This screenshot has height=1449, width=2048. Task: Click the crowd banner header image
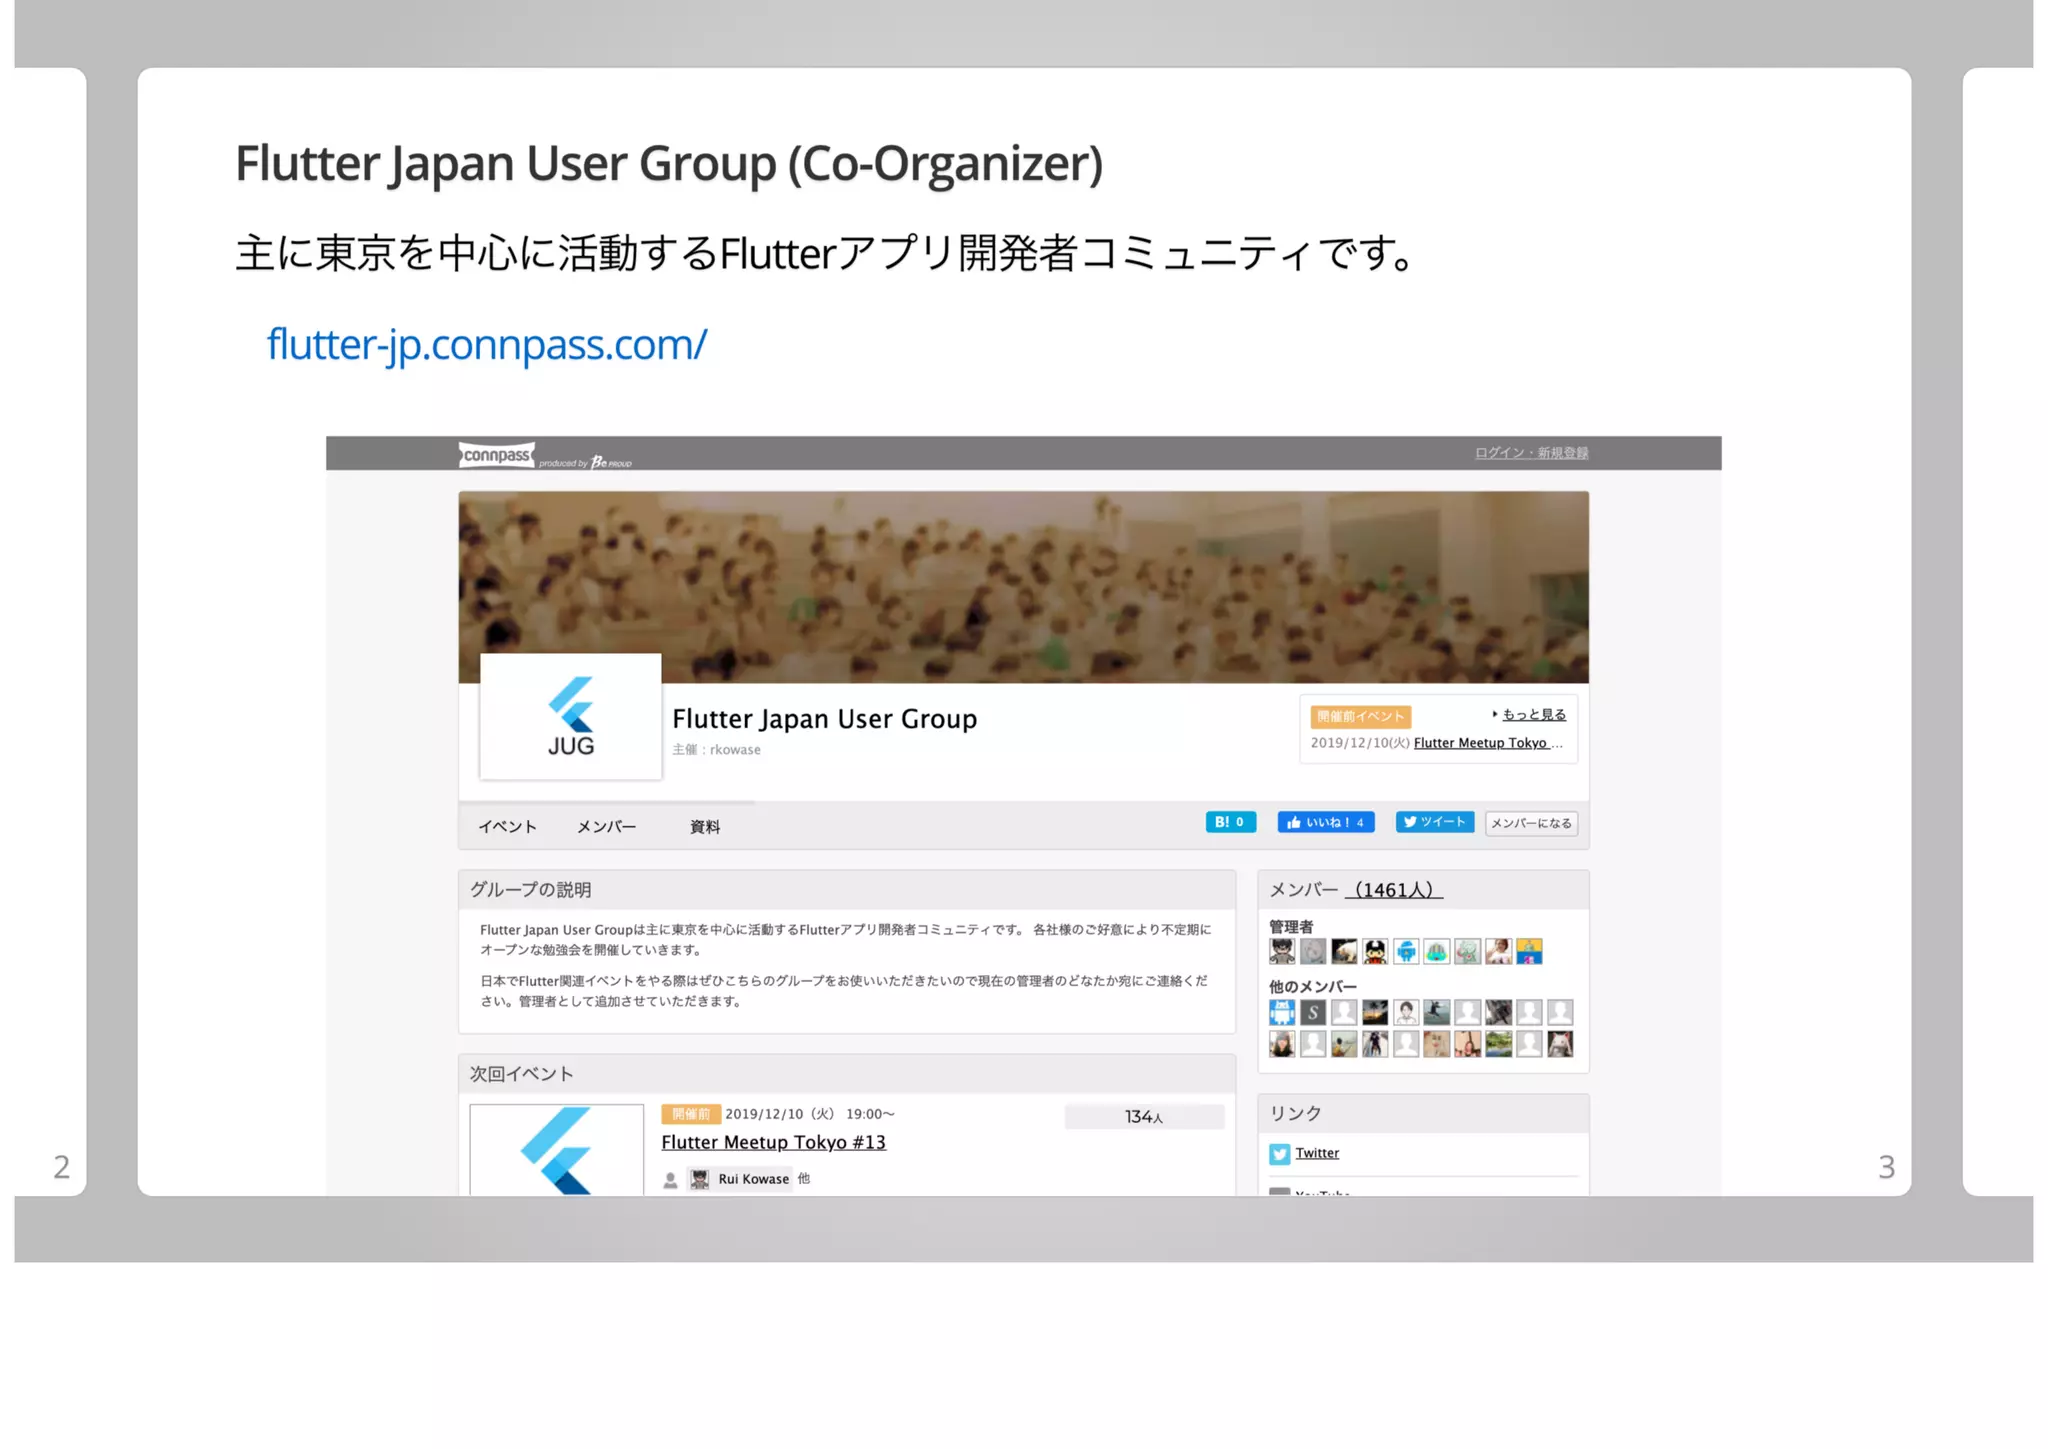pos(1023,587)
